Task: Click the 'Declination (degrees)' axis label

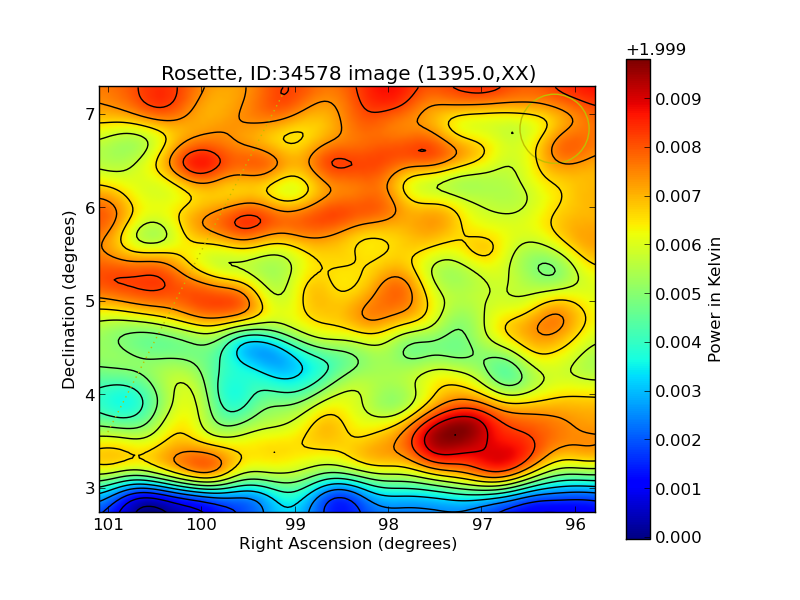Action: pyautogui.click(x=68, y=300)
